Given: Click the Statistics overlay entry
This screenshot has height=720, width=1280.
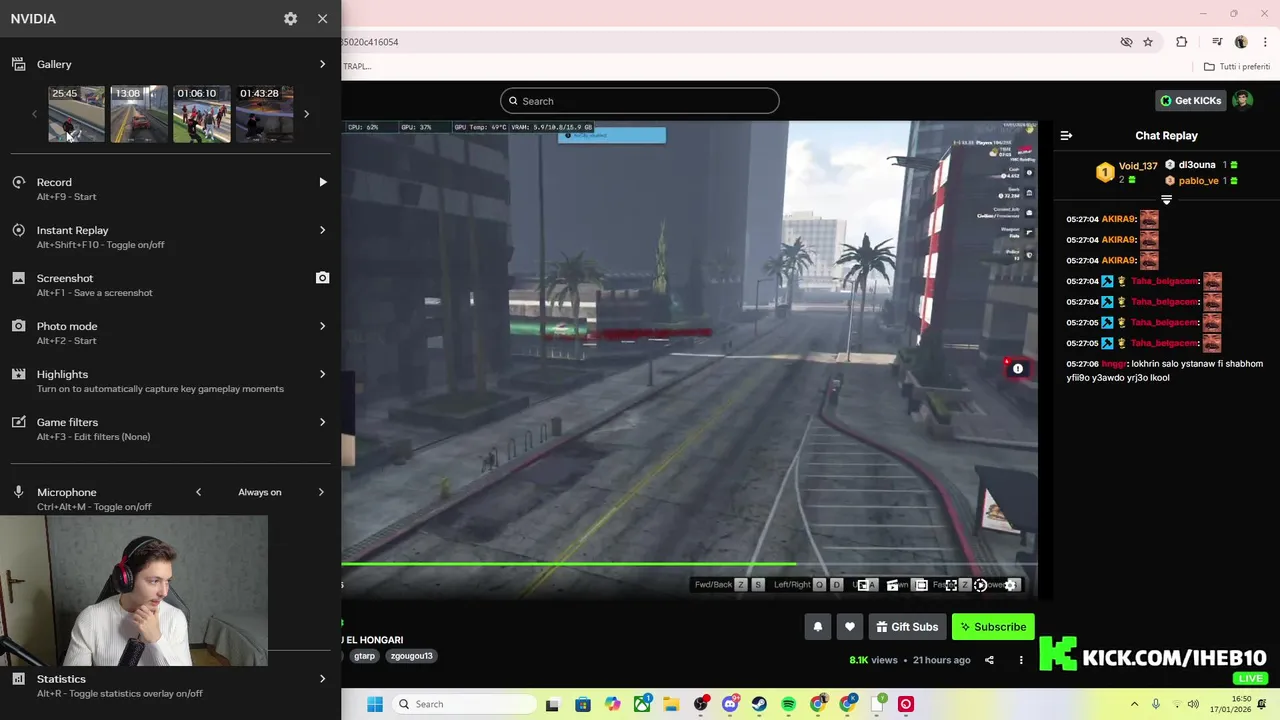Looking at the screenshot, I should click(x=170, y=685).
